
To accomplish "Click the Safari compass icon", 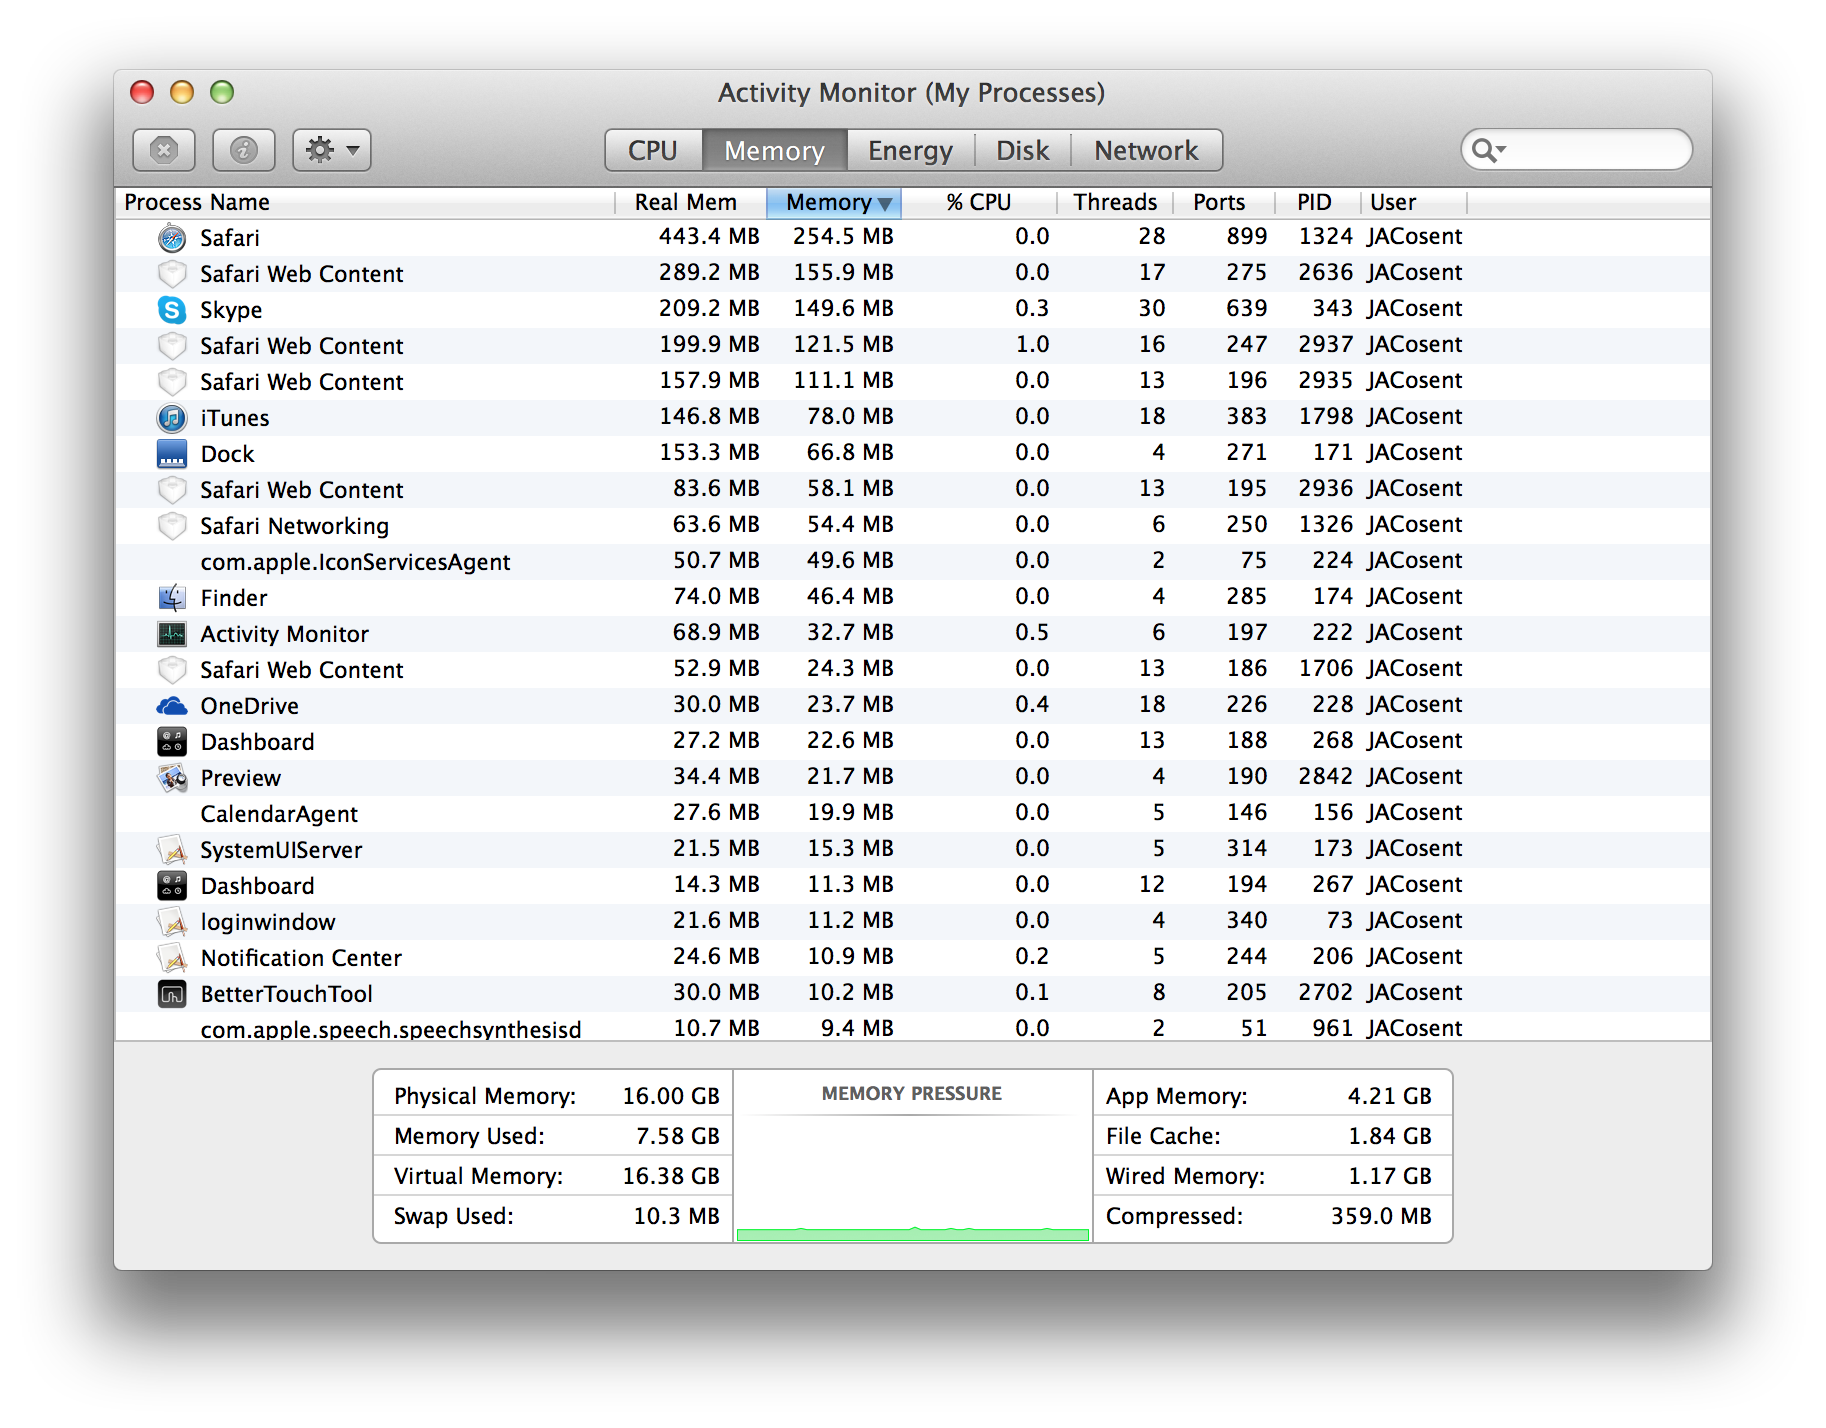I will (172, 238).
